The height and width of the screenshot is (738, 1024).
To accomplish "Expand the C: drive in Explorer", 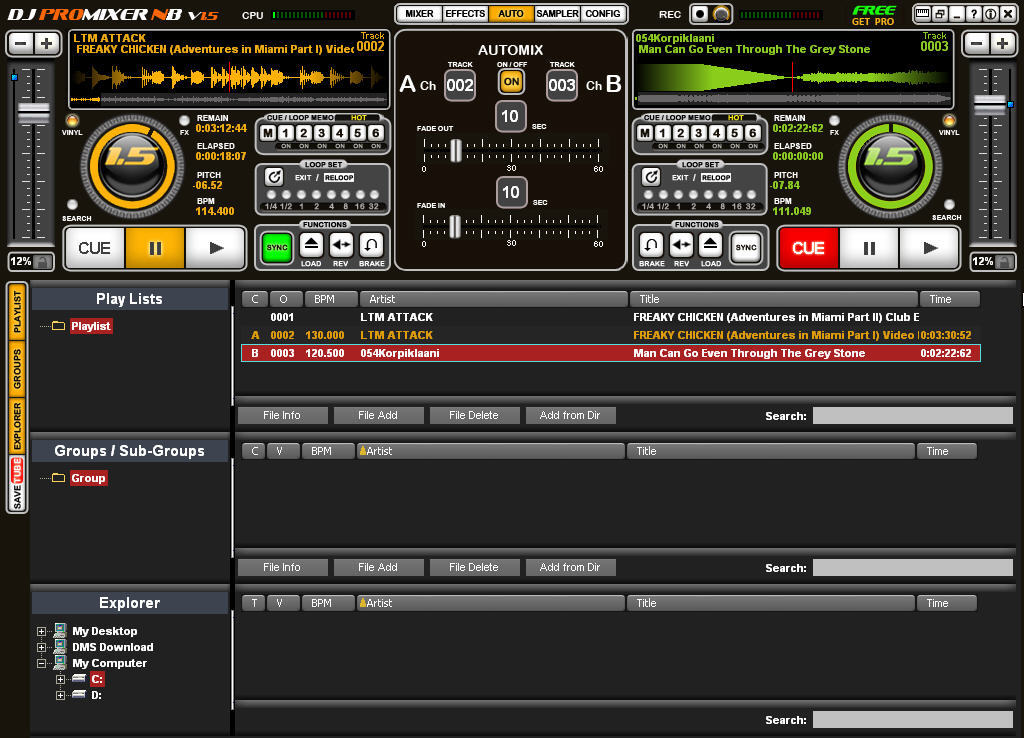I will coord(60,678).
